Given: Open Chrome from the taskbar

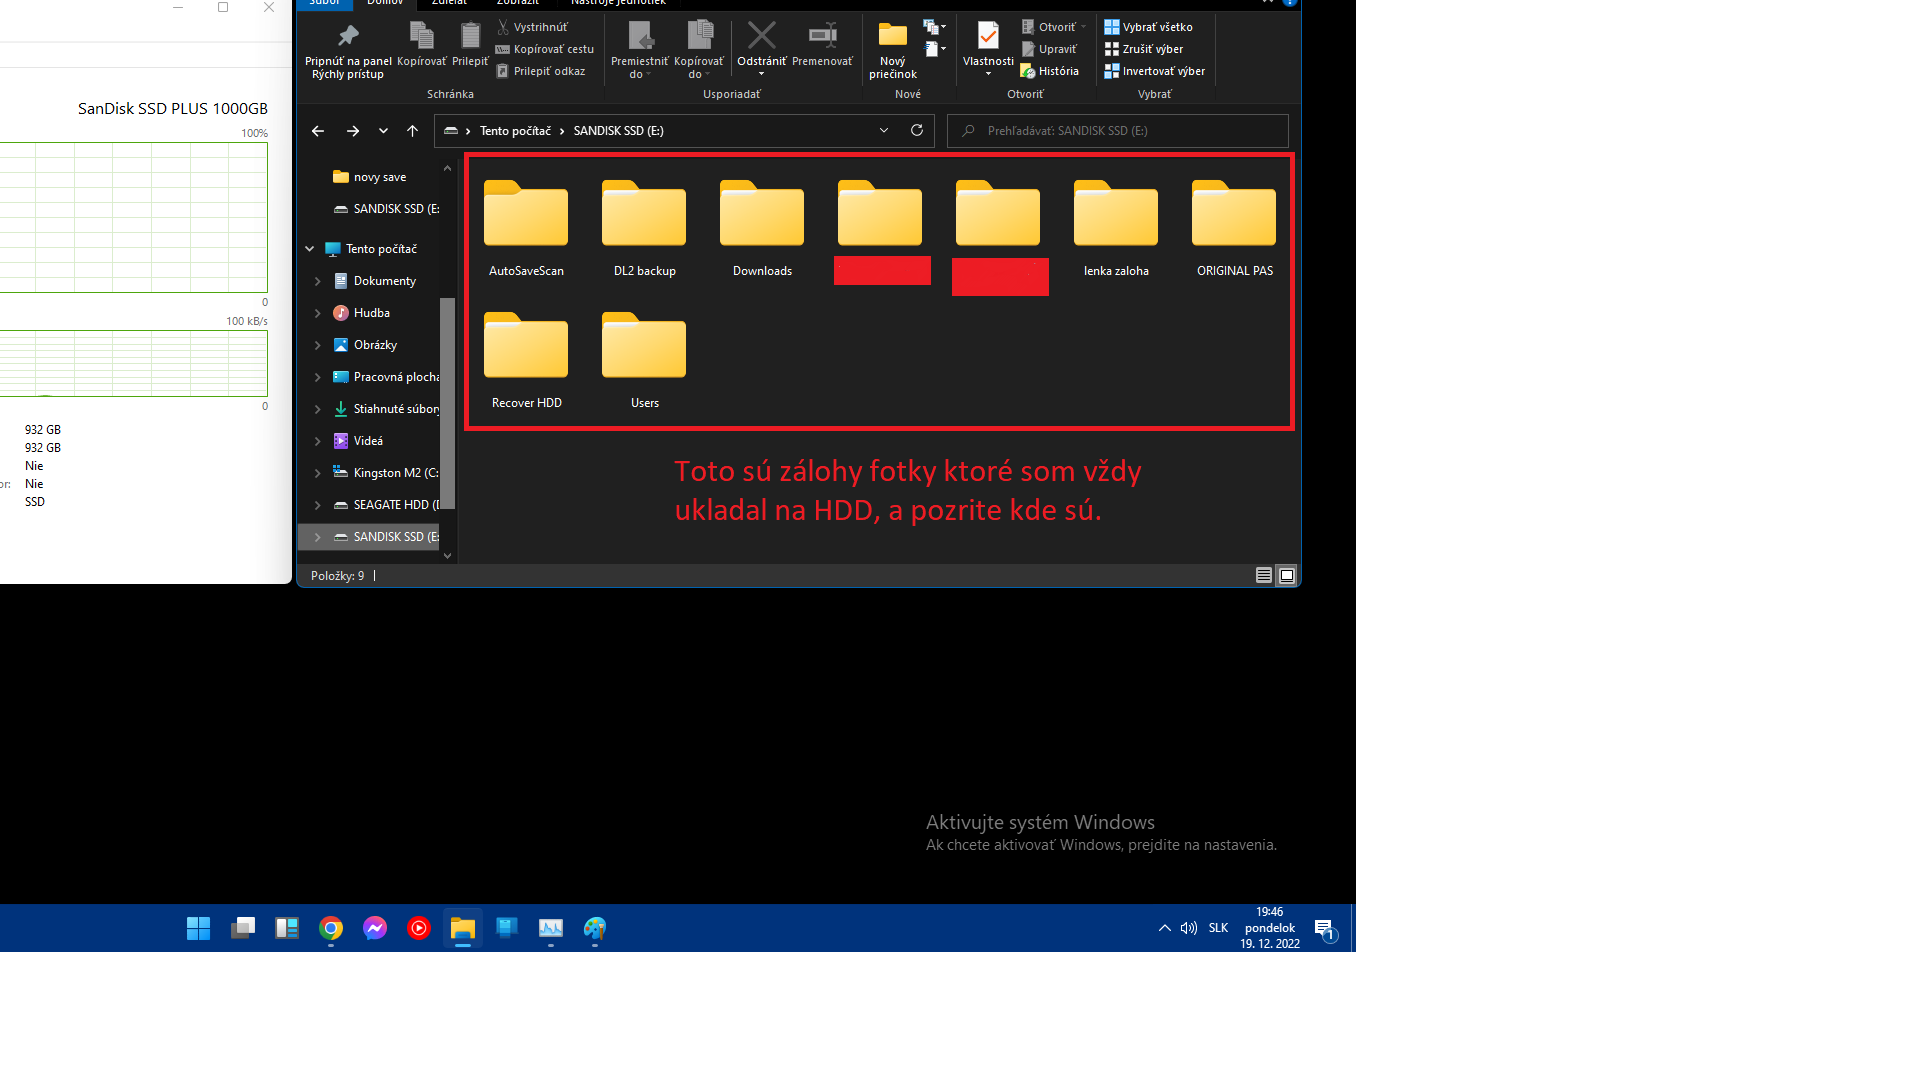Looking at the screenshot, I should point(331,928).
